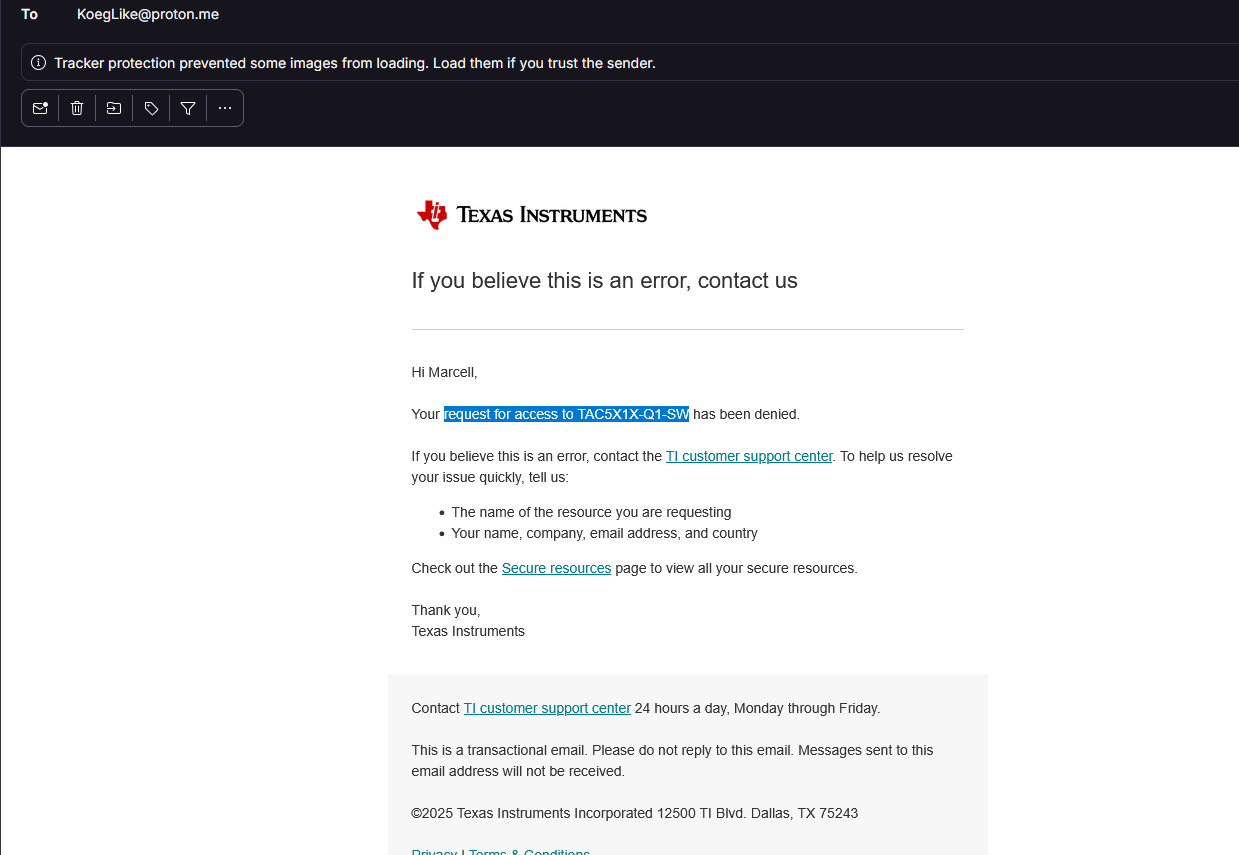Click the greeting line addressed to Marcell

click(x=443, y=372)
